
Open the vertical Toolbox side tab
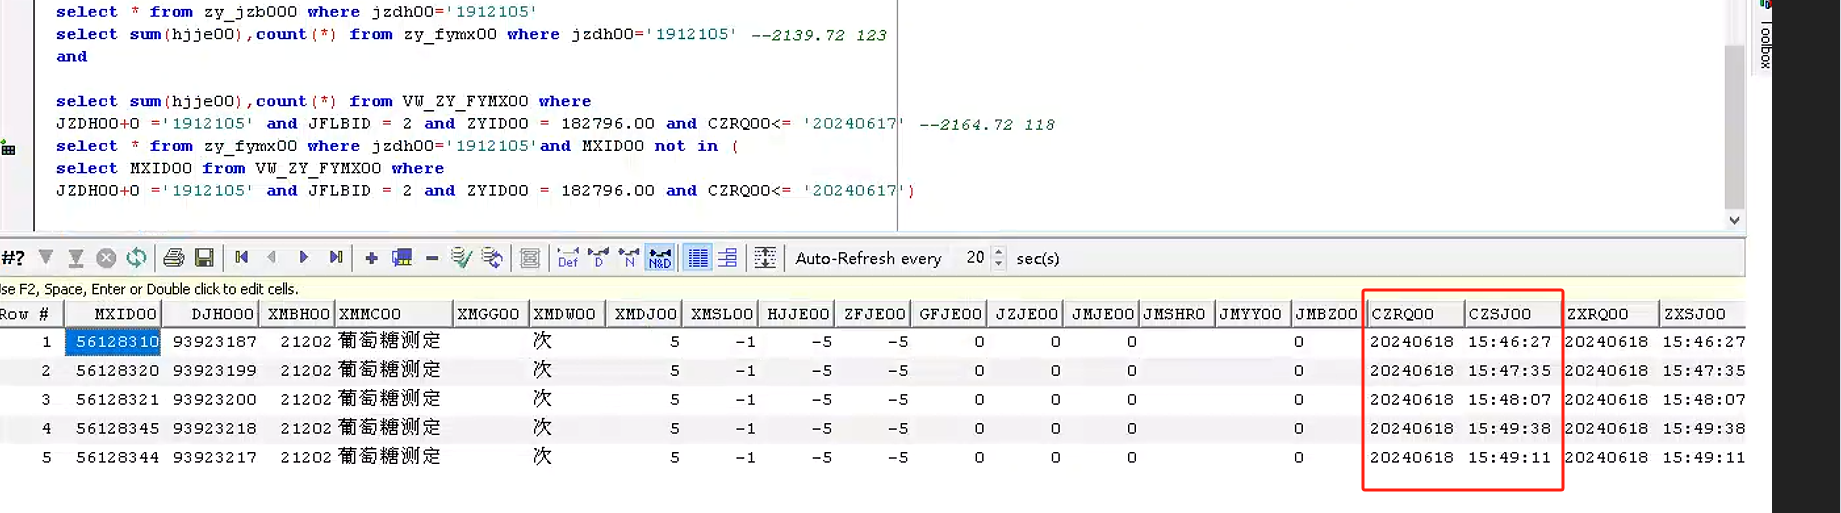[x=1765, y=46]
